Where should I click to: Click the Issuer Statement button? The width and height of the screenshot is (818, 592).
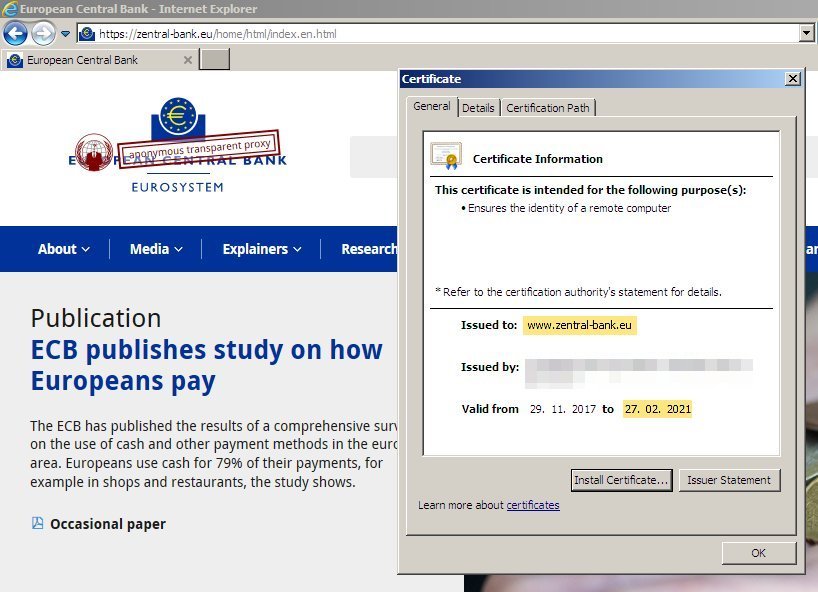click(x=730, y=480)
